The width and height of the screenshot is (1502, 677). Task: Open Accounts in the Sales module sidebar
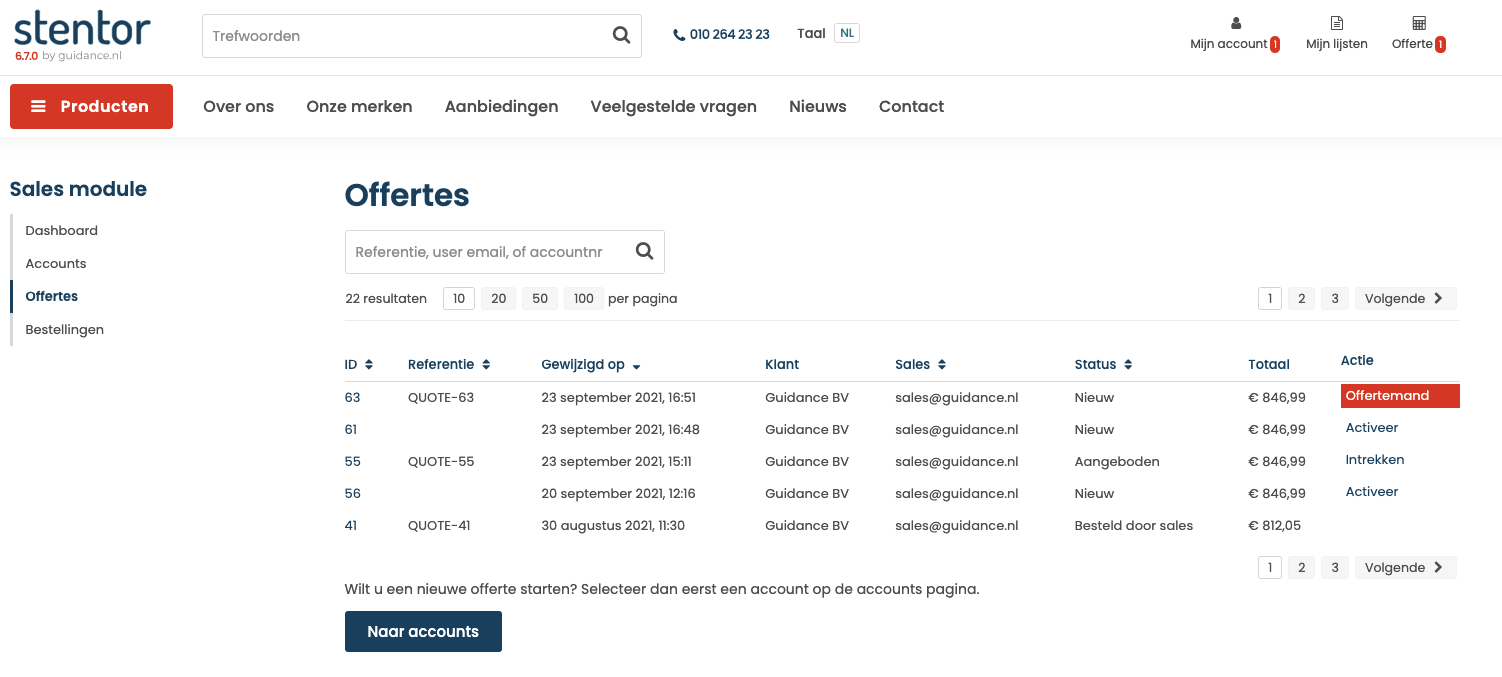click(56, 263)
